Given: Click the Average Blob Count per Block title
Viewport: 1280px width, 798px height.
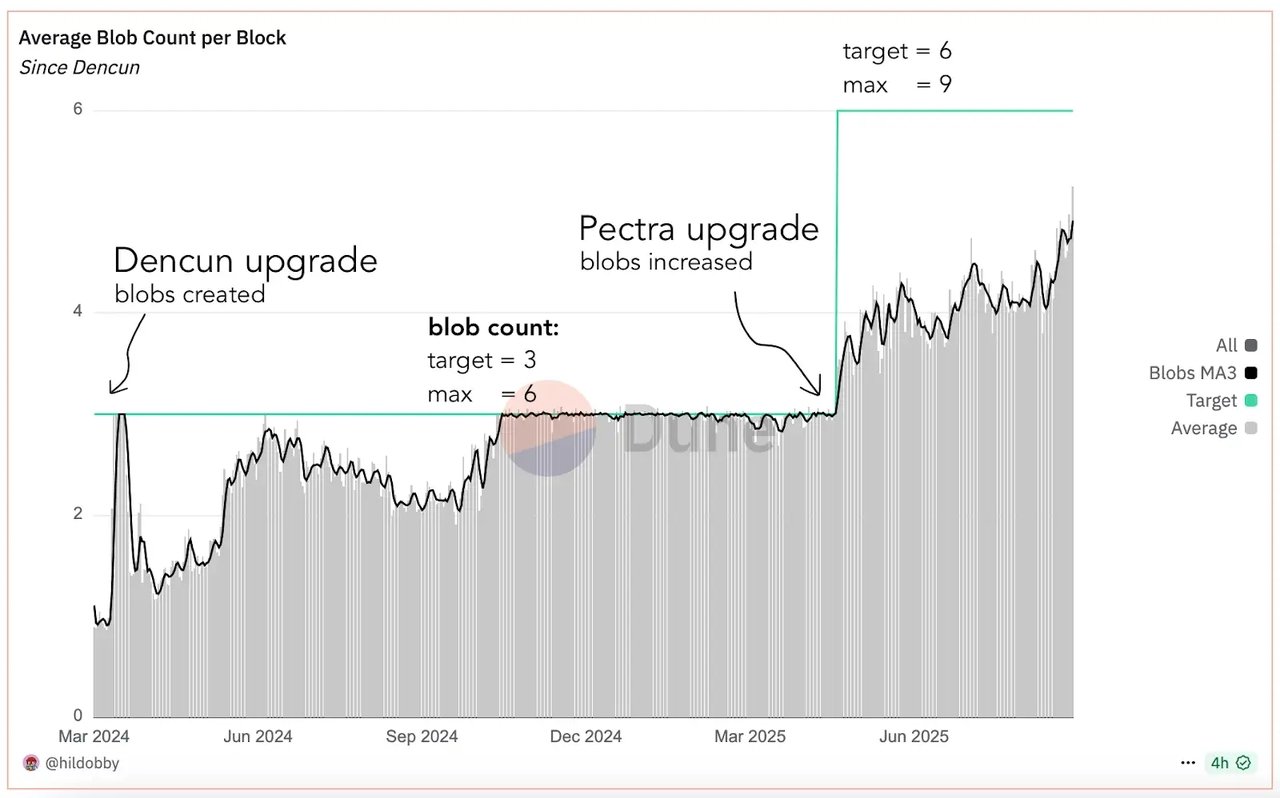Looking at the screenshot, I should [152, 38].
